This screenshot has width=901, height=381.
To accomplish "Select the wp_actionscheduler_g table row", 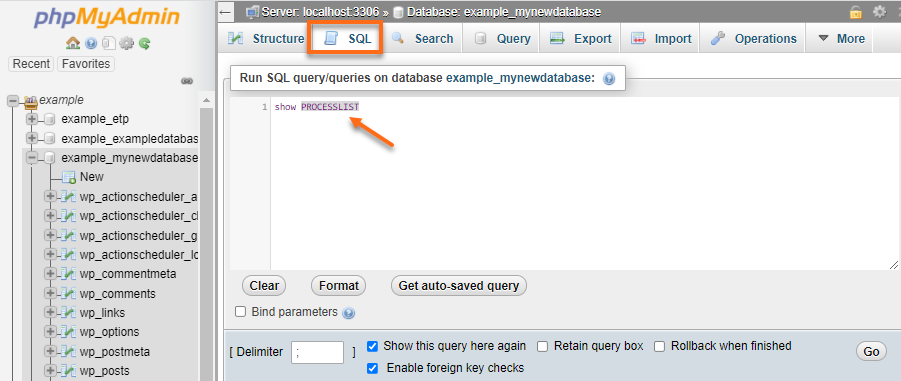I will pyautogui.click(x=139, y=236).
